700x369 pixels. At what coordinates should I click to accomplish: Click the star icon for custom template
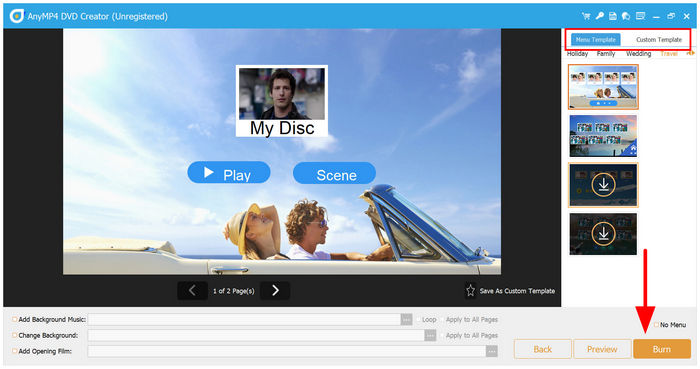pyautogui.click(x=470, y=291)
